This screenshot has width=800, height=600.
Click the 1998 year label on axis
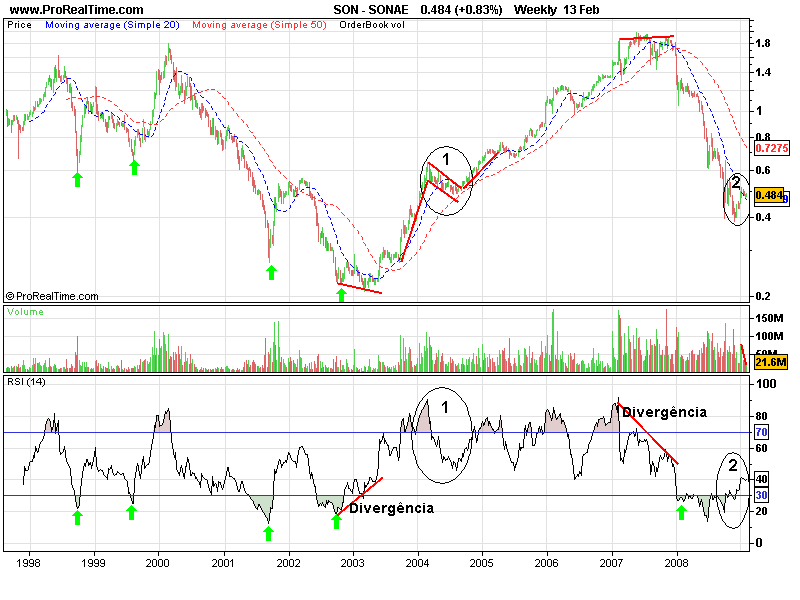tap(29, 563)
